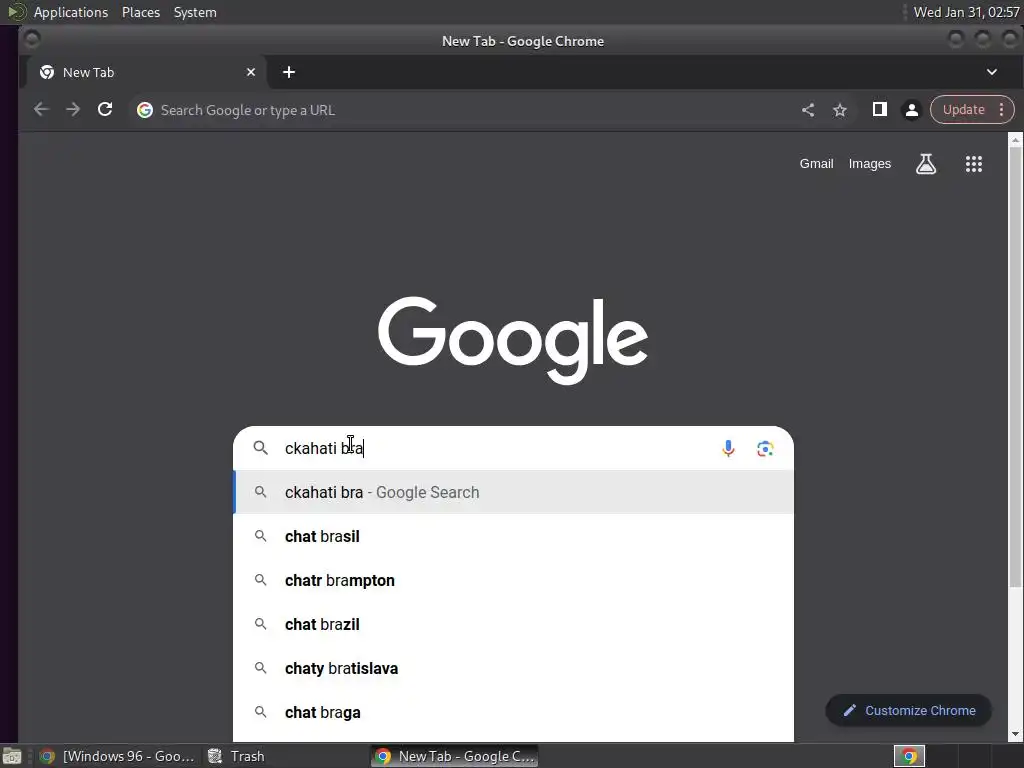This screenshot has height=768, width=1024.
Task: Choose the chat brasil suggestion
Action: (x=513, y=536)
